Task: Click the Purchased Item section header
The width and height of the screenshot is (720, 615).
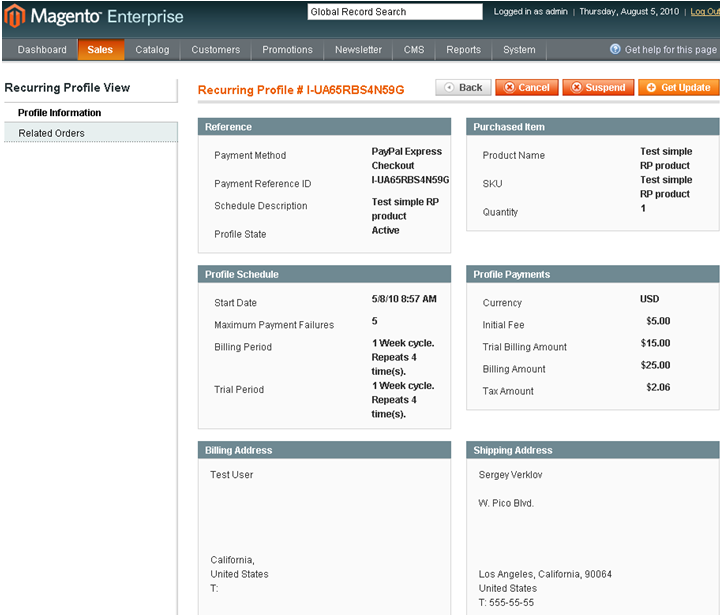Action: [x=593, y=127]
